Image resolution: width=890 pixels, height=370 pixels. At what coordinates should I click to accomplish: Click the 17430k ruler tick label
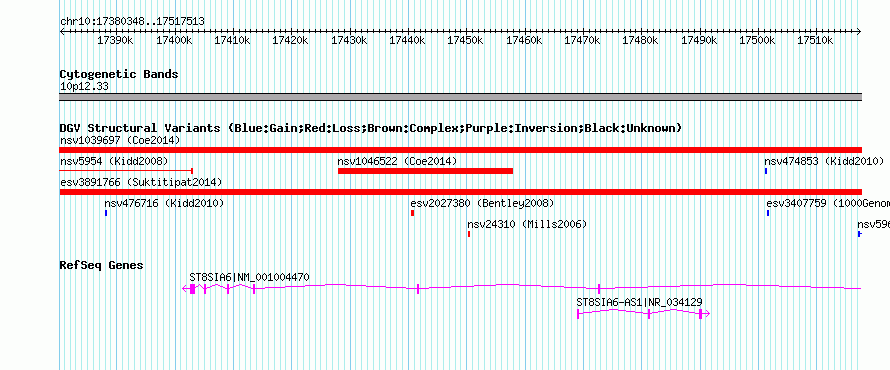349,40
